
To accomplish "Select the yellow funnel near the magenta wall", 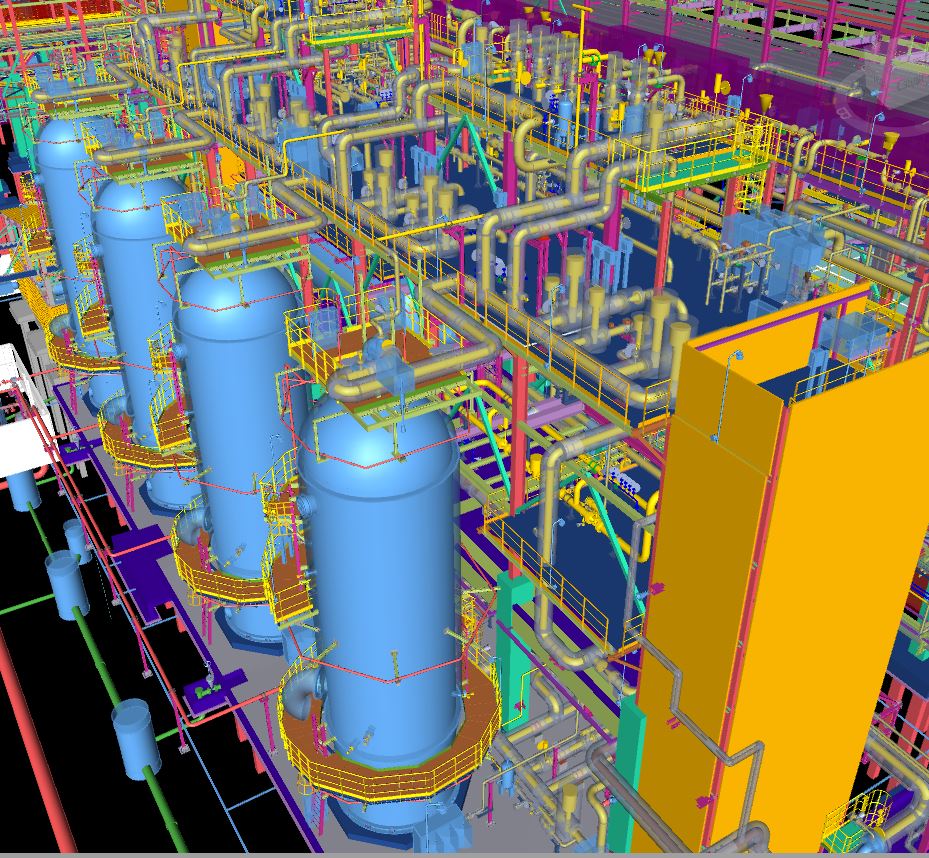I will [765, 103].
